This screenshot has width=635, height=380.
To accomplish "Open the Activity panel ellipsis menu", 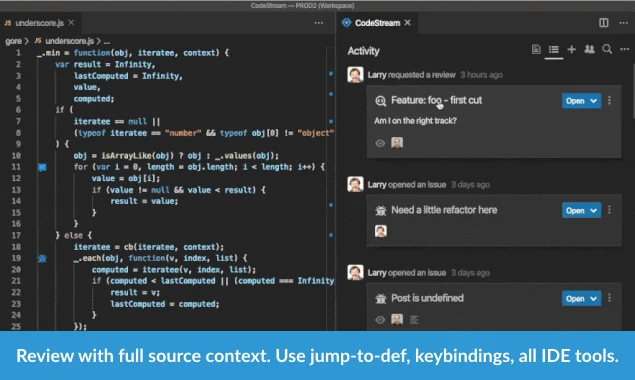I will (624, 49).
